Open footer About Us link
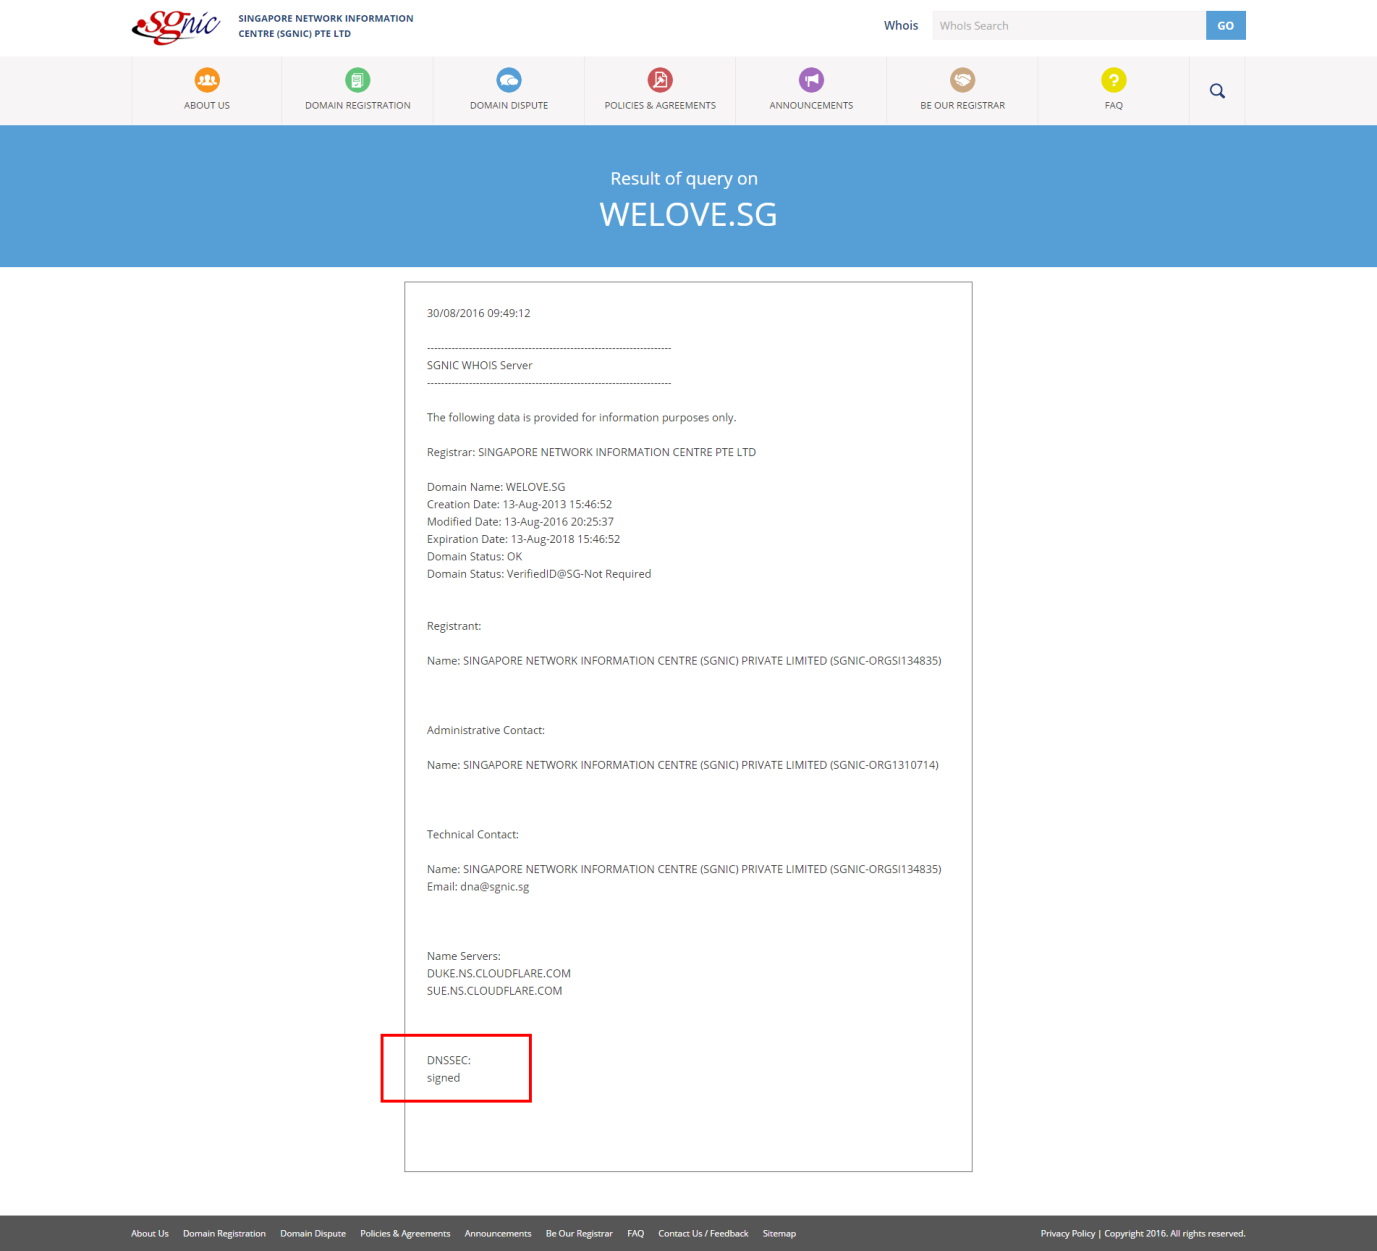Viewport: 1377px width, 1251px height. pyautogui.click(x=150, y=1234)
